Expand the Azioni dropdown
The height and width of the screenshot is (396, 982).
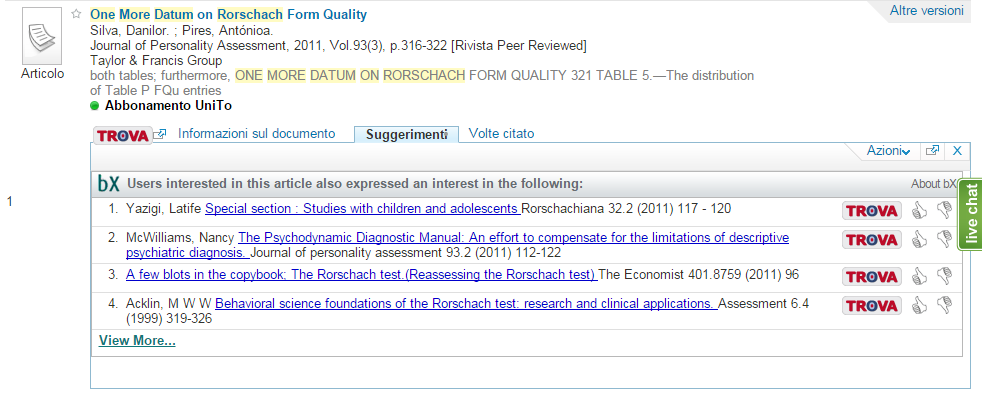click(888, 151)
